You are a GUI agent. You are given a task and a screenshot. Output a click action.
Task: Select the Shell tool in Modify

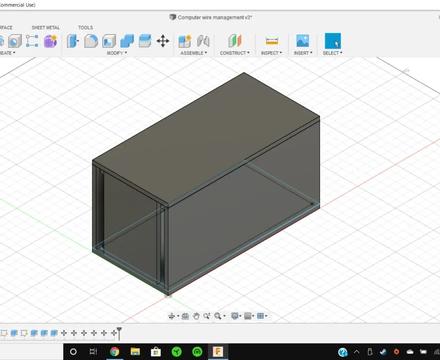pos(109,41)
